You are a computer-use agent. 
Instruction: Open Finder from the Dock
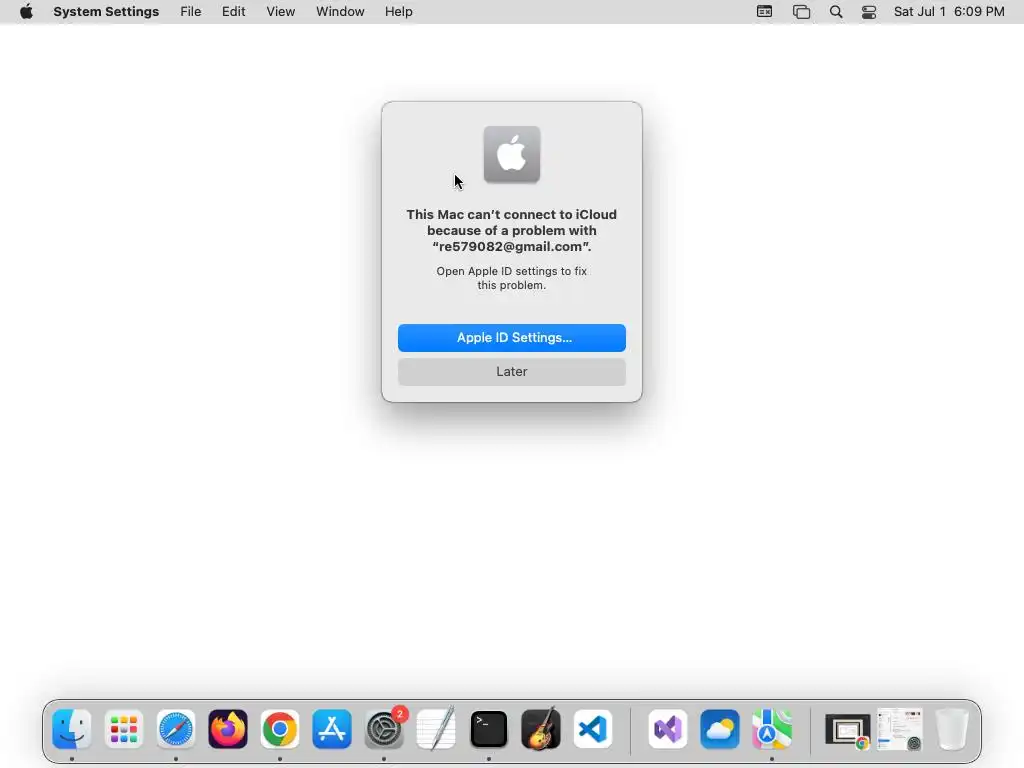click(71, 729)
